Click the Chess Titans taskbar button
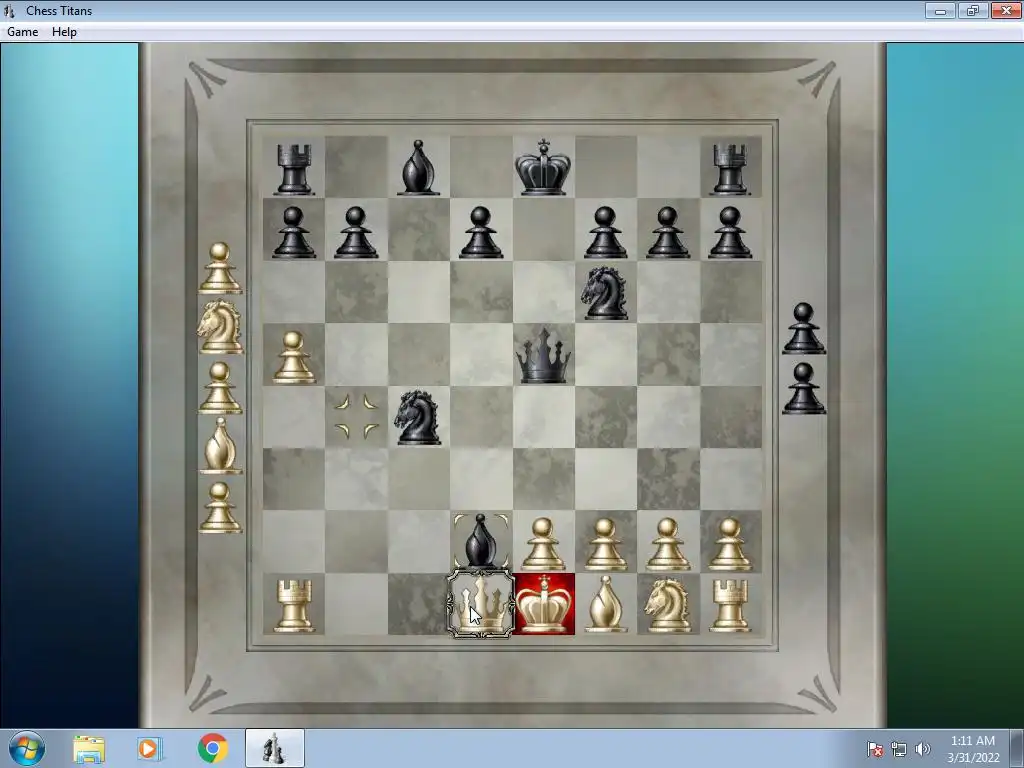 [275, 748]
